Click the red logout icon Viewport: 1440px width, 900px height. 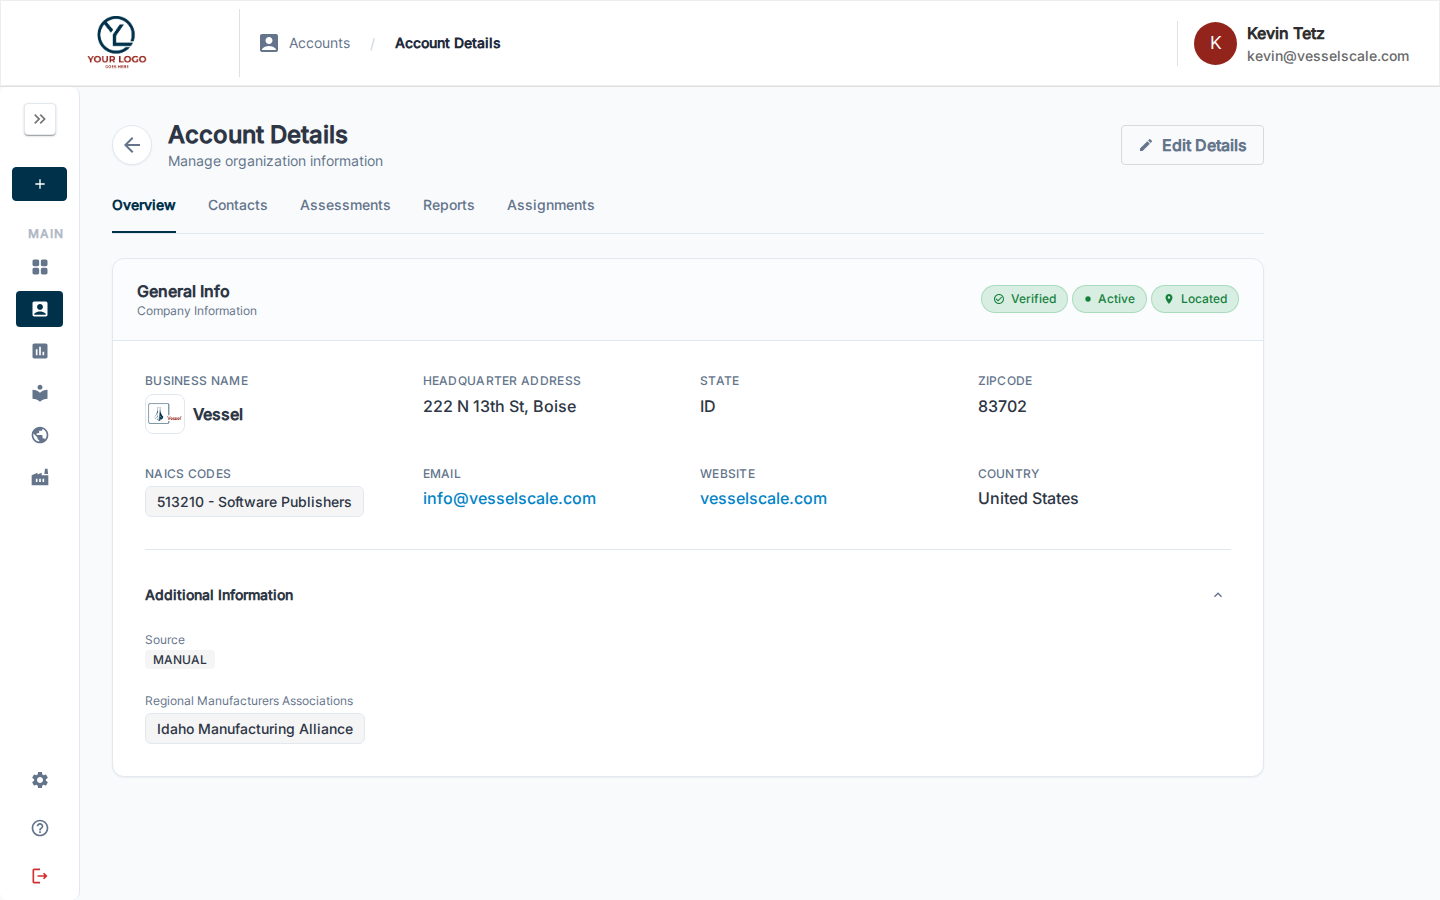point(40,876)
